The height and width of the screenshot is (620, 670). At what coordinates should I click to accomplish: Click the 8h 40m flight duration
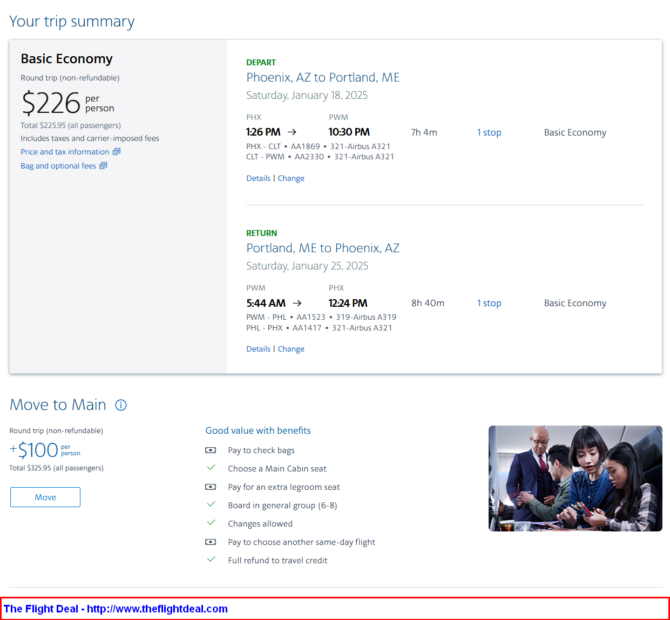click(428, 303)
